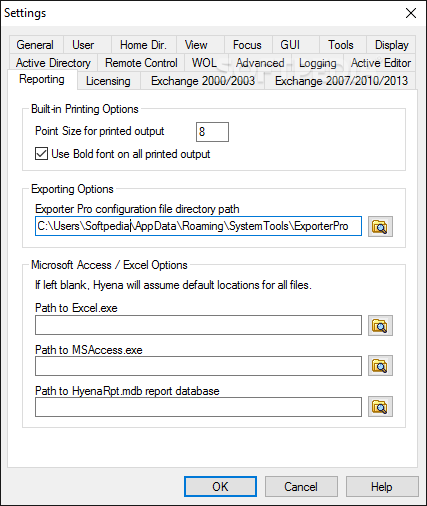This screenshot has width=427, height=506.
Task: Switch to the WOL tab
Action: pyautogui.click(x=206, y=63)
